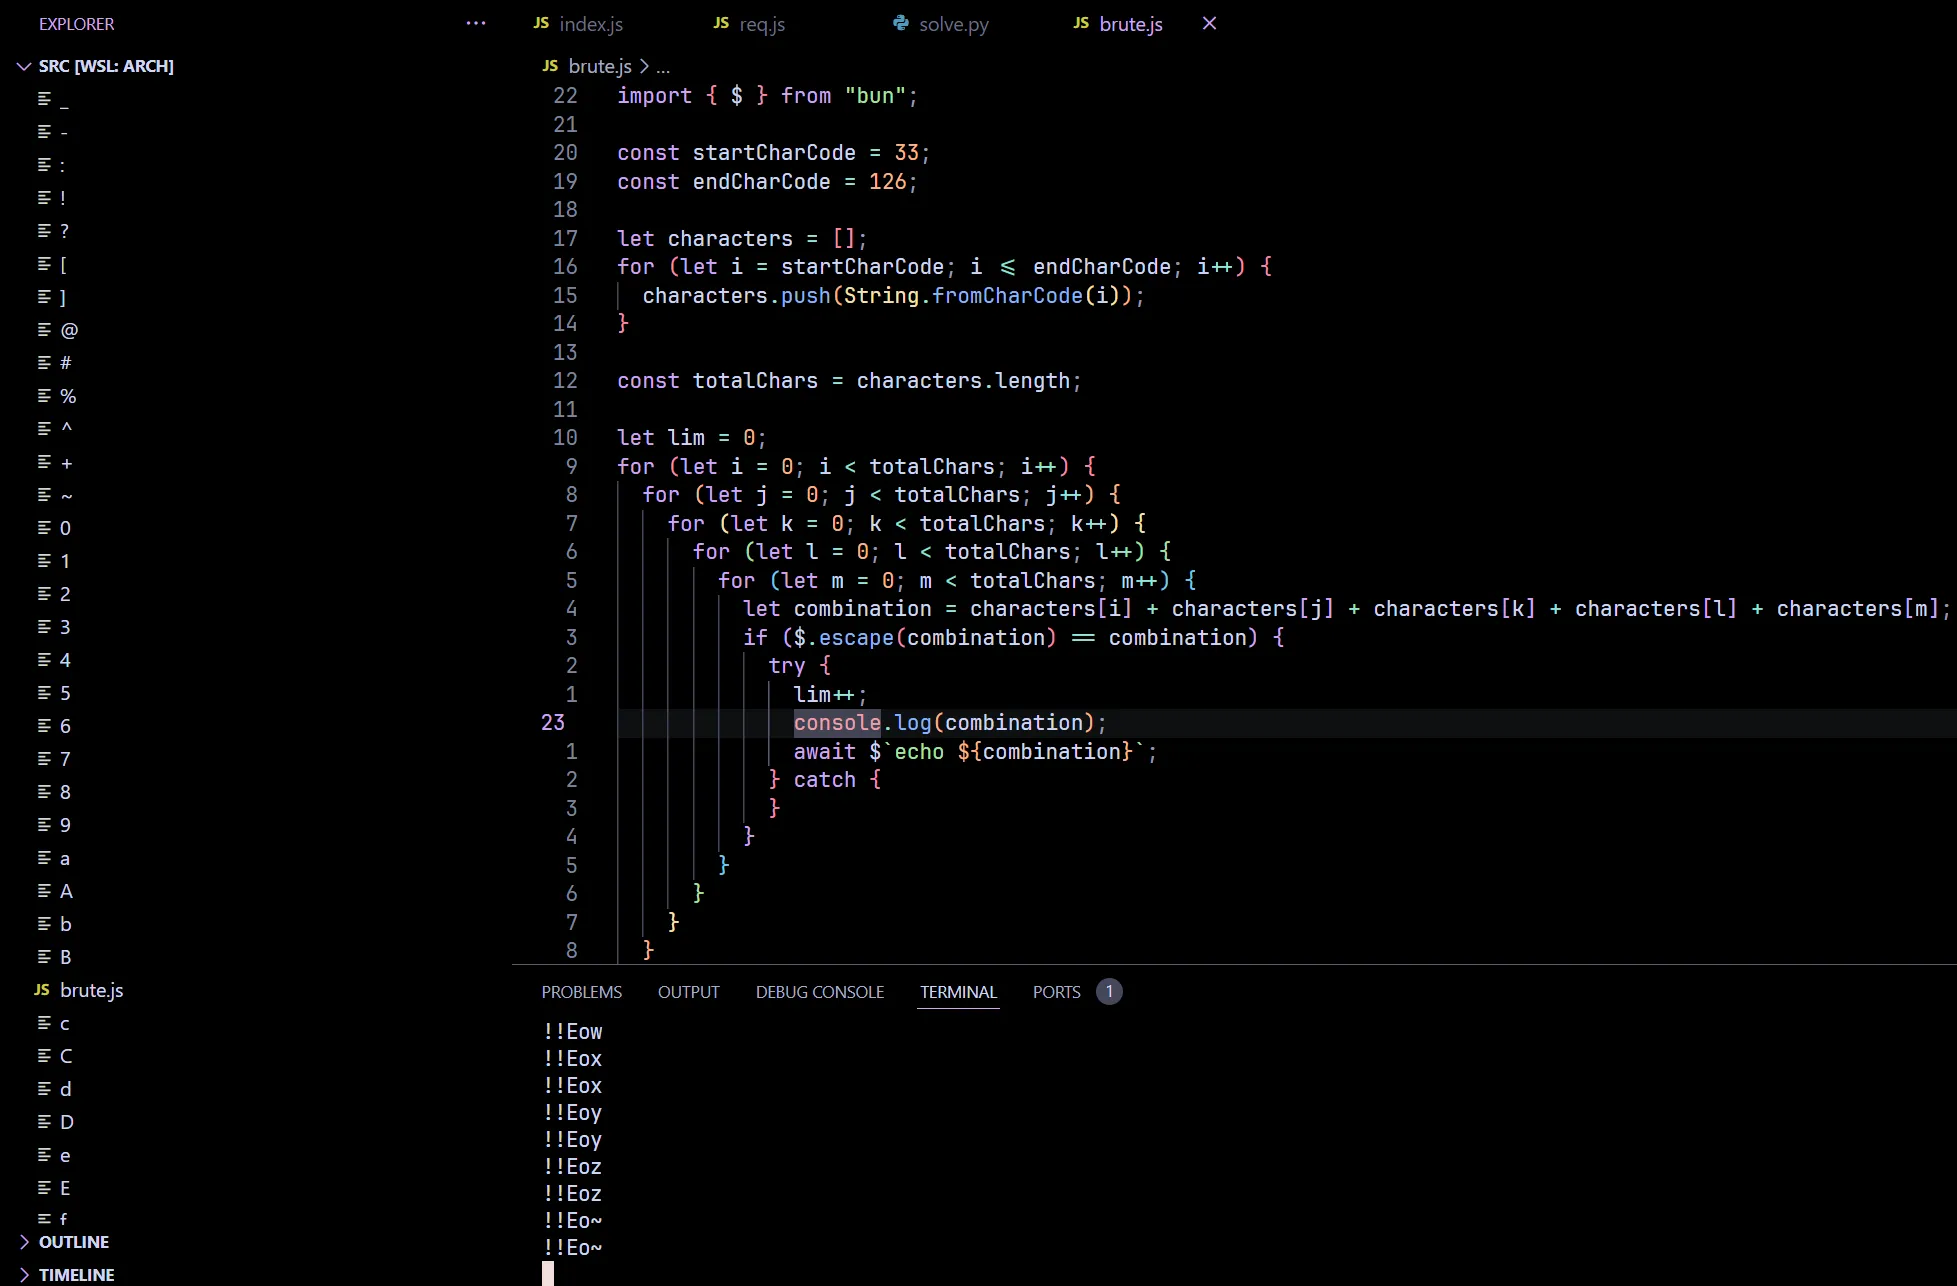The image size is (1957, 1286).
Task: Open the PROBLEMS panel tab
Action: 581,992
